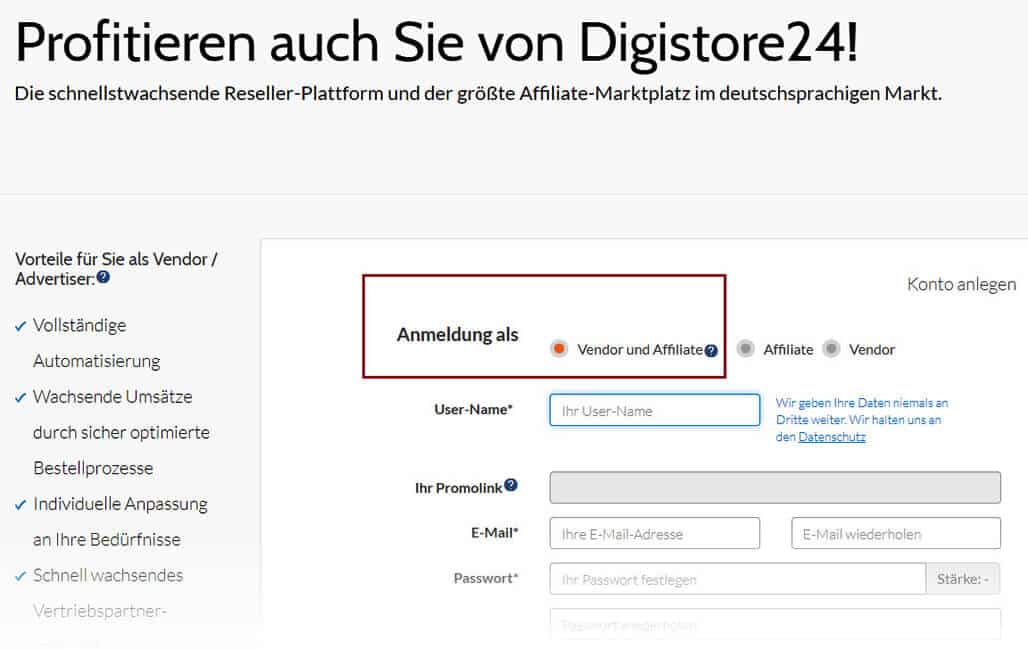Click the Passwort* field label

(485, 578)
